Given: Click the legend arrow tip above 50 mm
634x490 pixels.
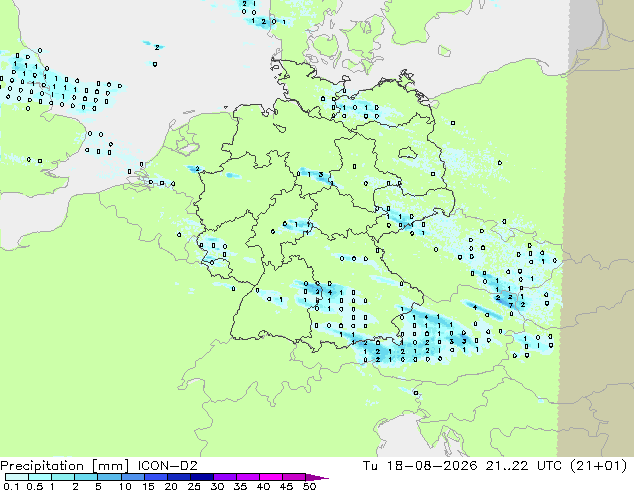Looking at the screenshot, I should click(317, 477).
